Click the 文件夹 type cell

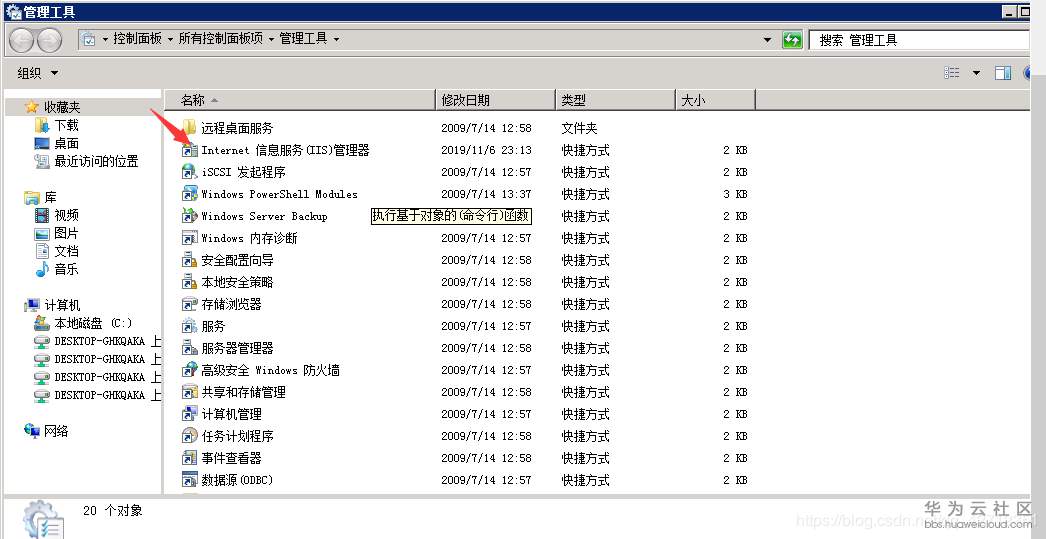(579, 128)
